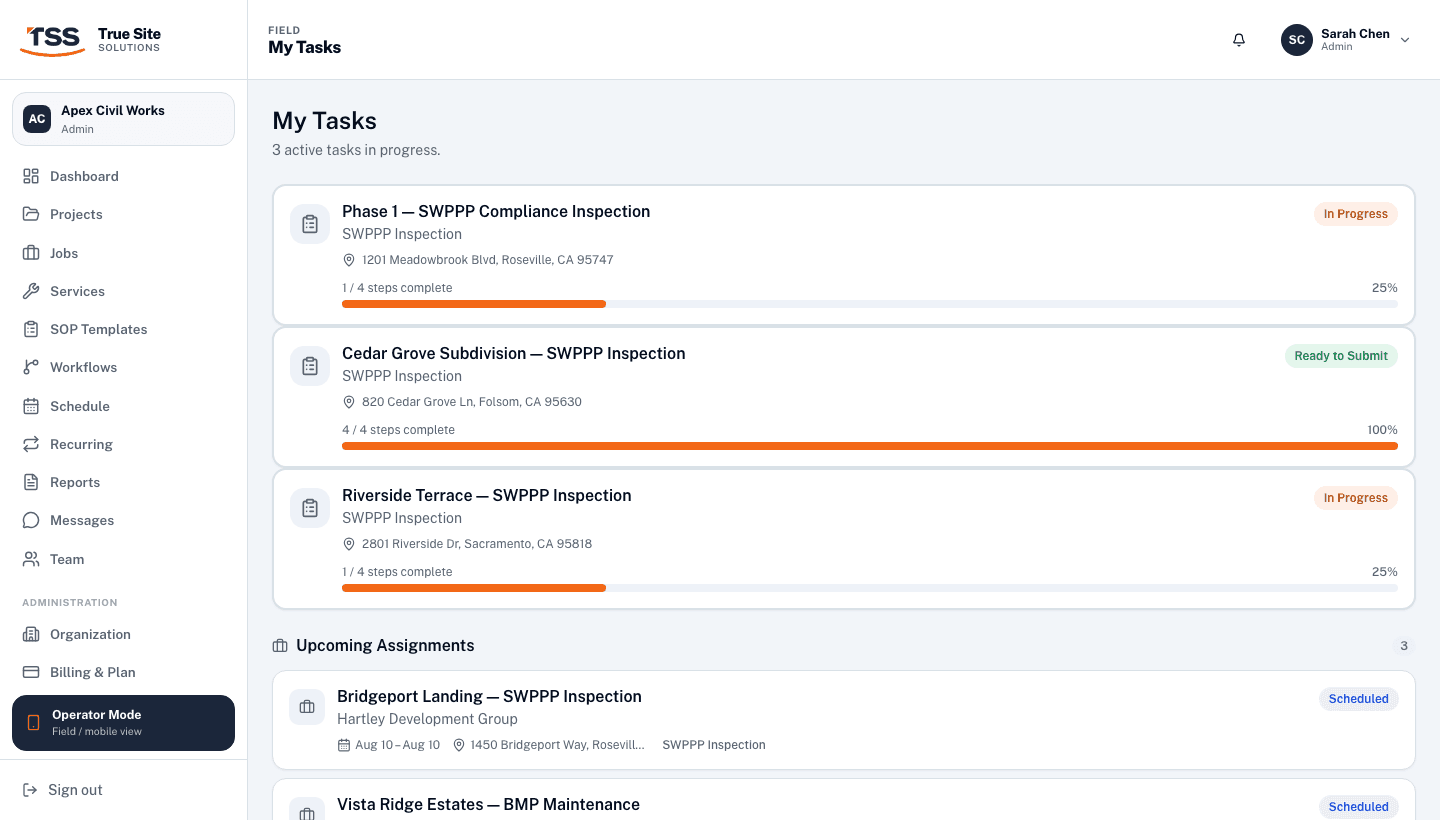This screenshot has height=820, width=1440.
Task: Open Reports from the sidebar
Action: click(x=123, y=482)
